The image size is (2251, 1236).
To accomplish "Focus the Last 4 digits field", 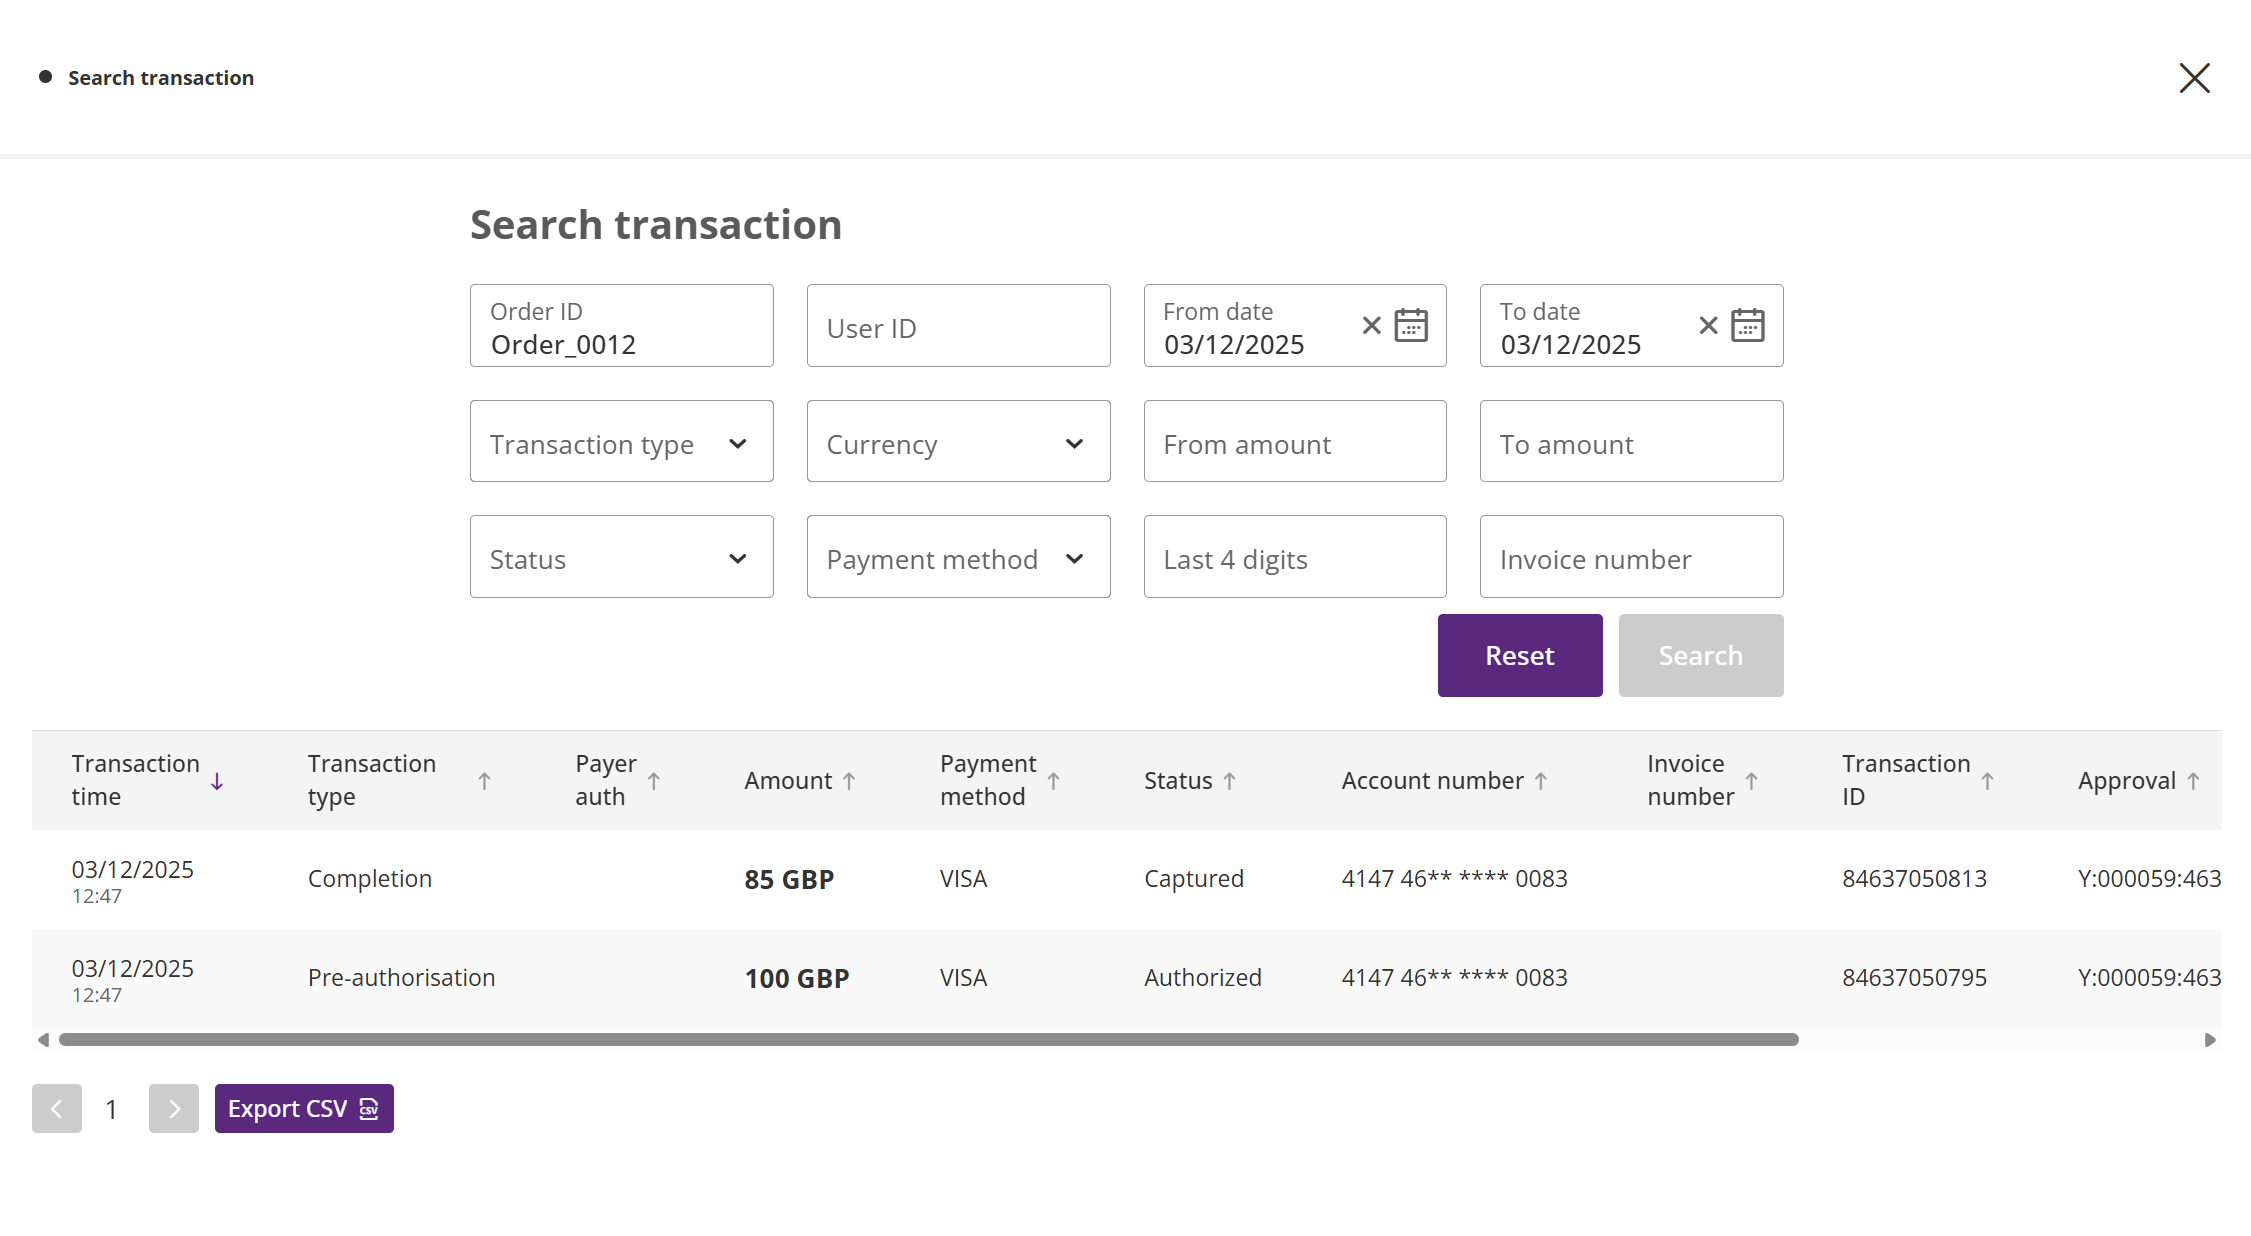I will tap(1294, 557).
